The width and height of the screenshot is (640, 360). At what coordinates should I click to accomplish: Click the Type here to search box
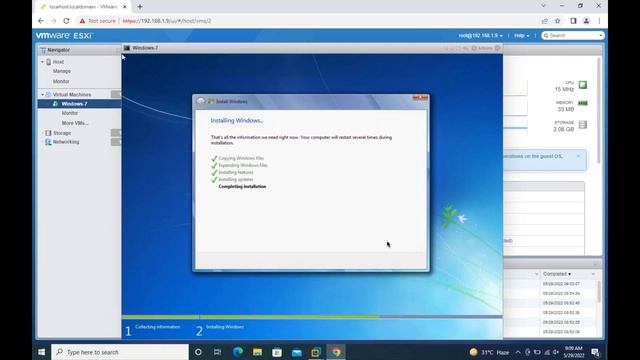pos(120,352)
